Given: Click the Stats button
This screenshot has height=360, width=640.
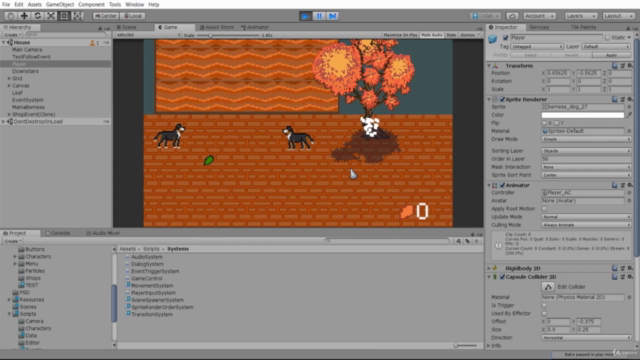Looking at the screenshot, I should (x=451, y=35).
